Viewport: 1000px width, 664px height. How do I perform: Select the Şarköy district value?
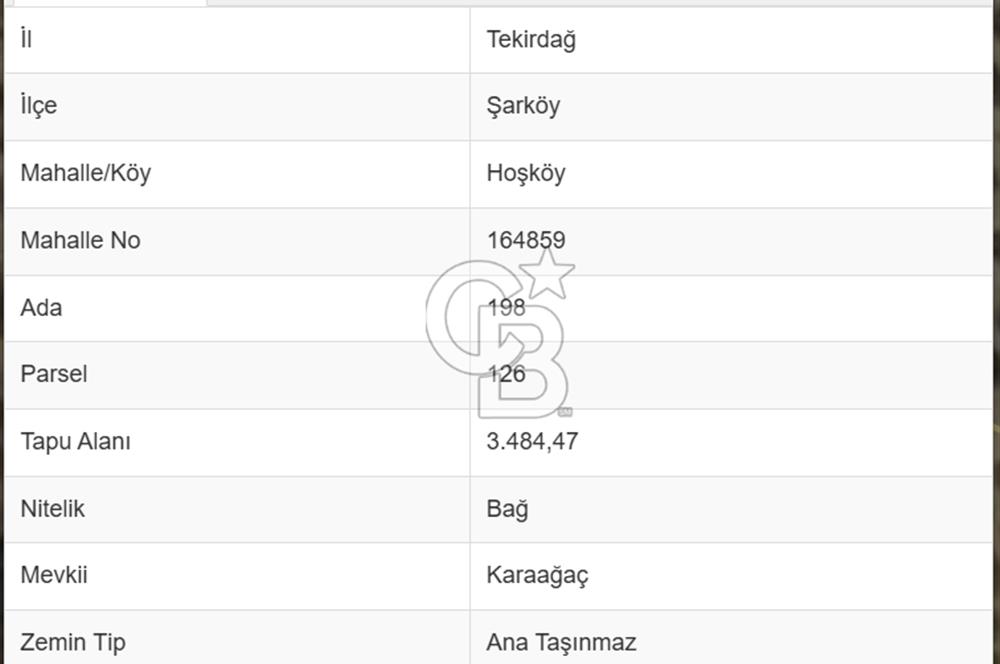tap(523, 106)
